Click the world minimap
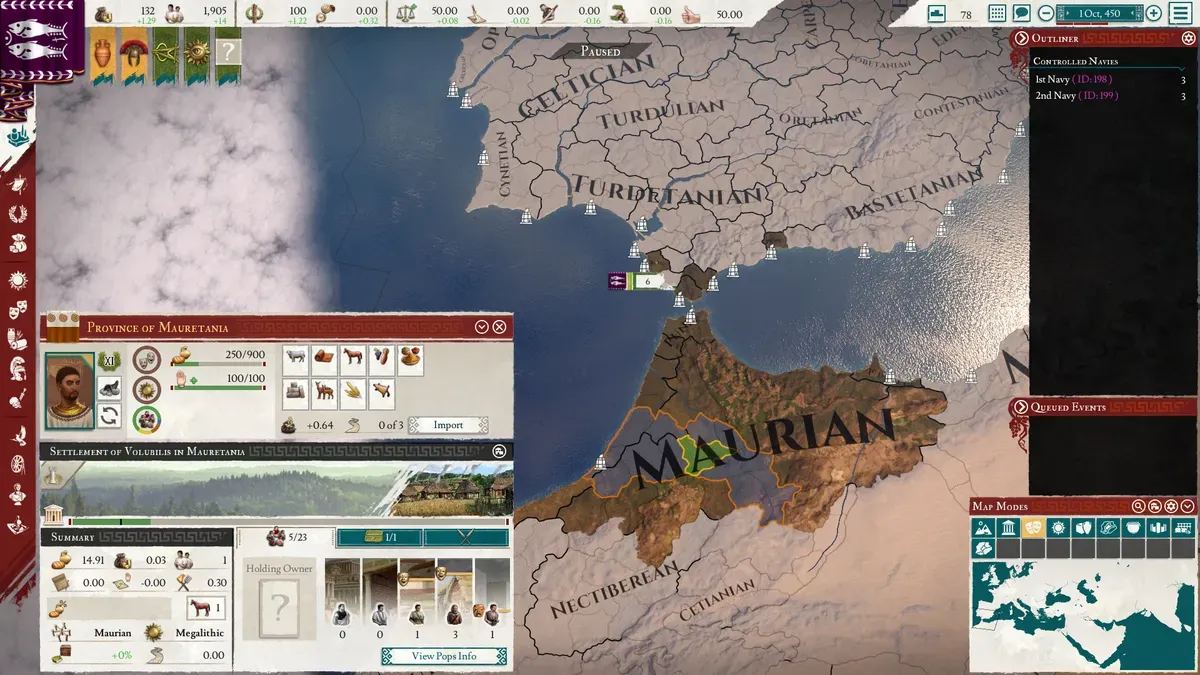The image size is (1200, 675). coord(1083,617)
